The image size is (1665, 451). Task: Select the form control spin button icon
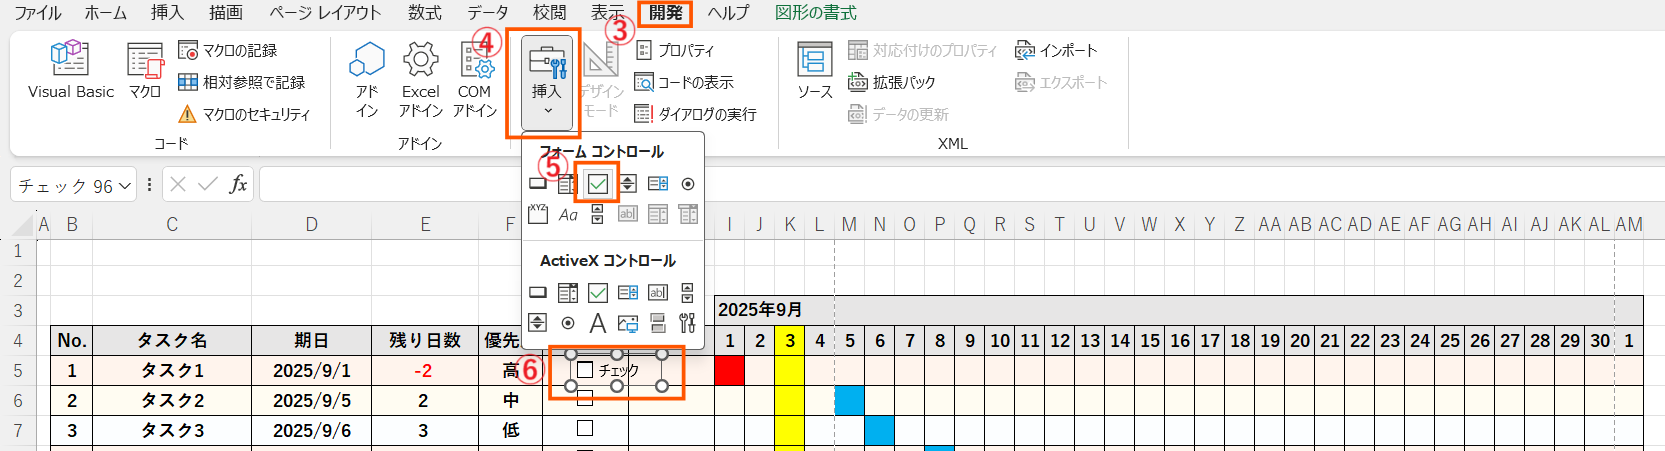point(628,184)
